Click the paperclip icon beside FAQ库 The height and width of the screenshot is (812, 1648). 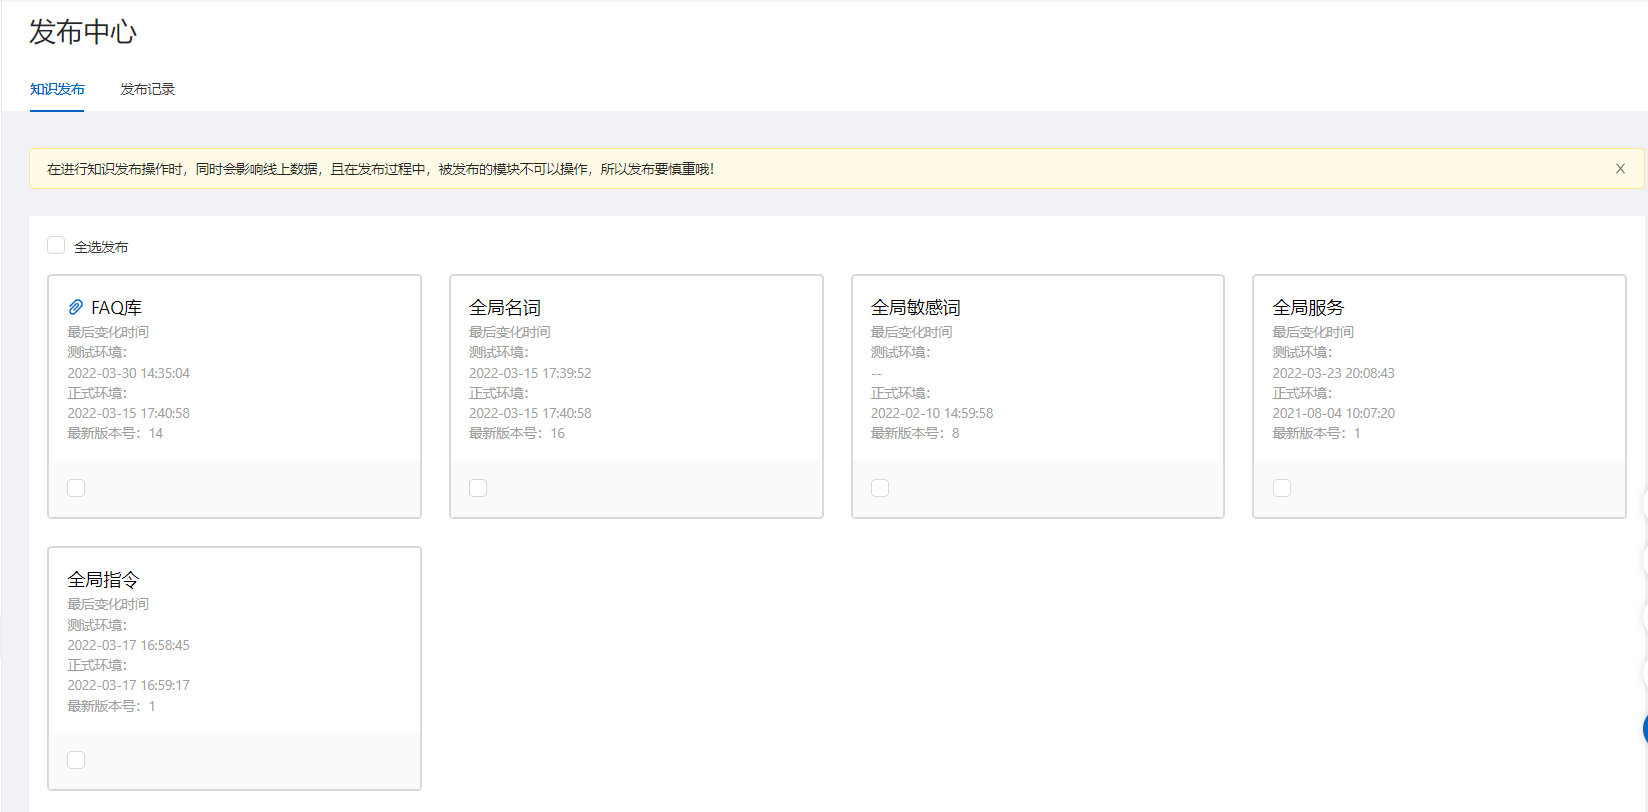pos(76,307)
